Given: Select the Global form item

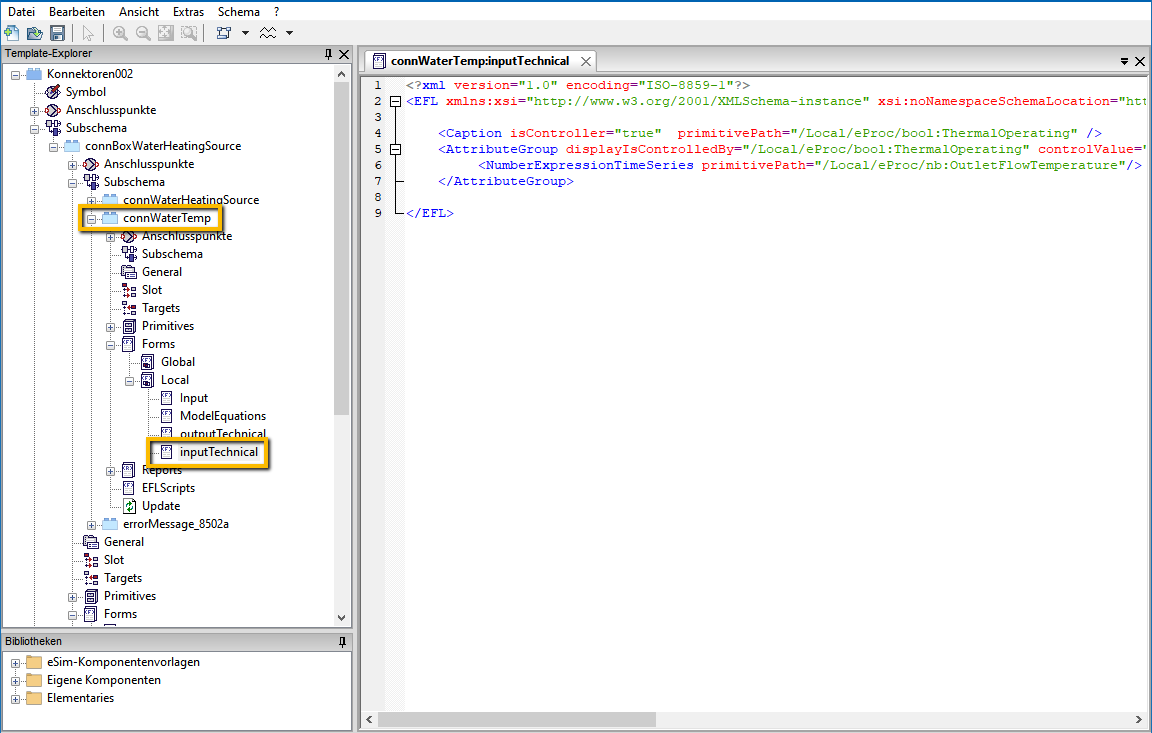Looking at the screenshot, I should pyautogui.click(x=178, y=361).
